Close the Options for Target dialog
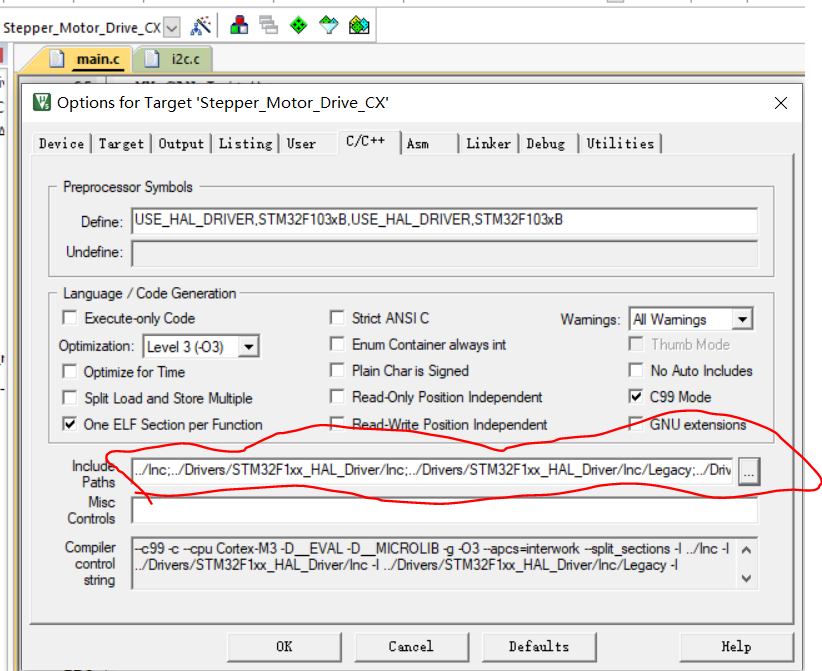822x671 pixels. [780, 102]
